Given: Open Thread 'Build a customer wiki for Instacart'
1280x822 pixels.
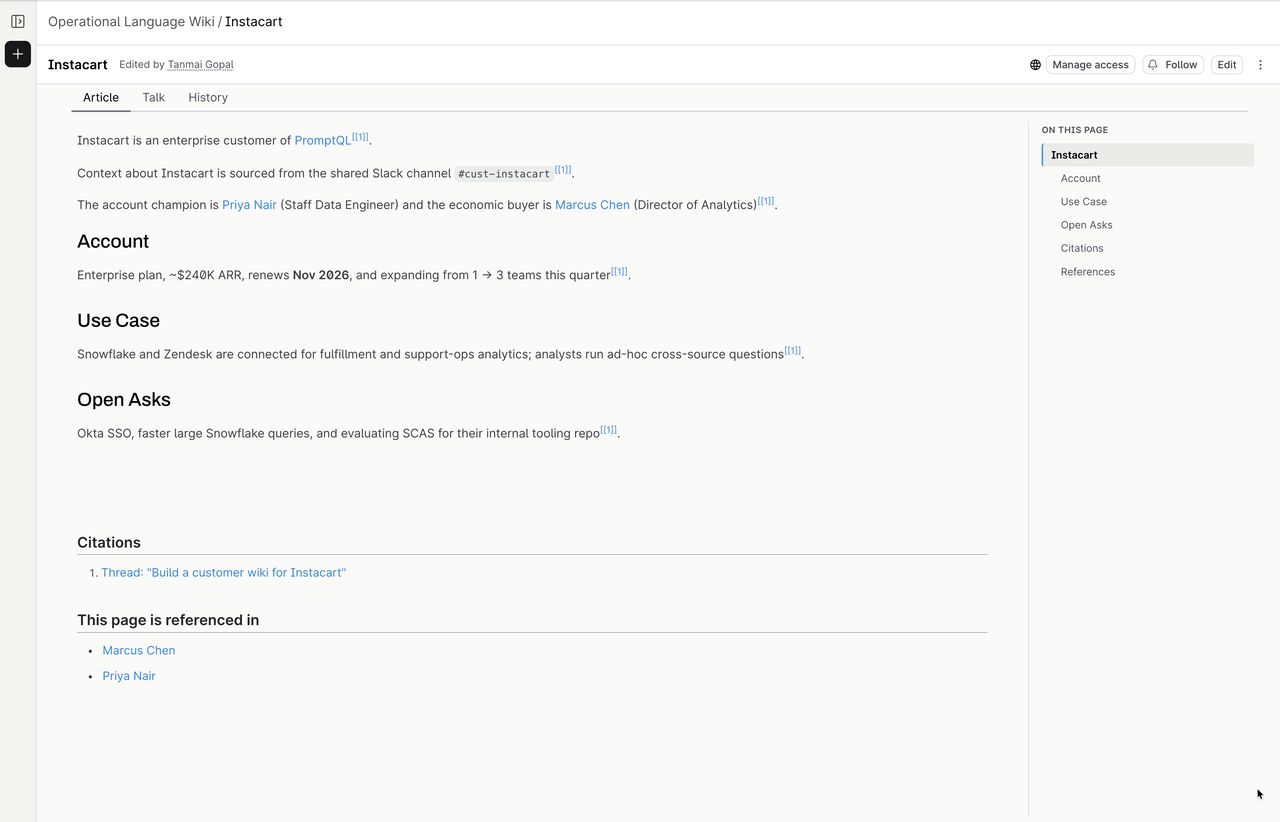Looking at the screenshot, I should (x=224, y=573).
